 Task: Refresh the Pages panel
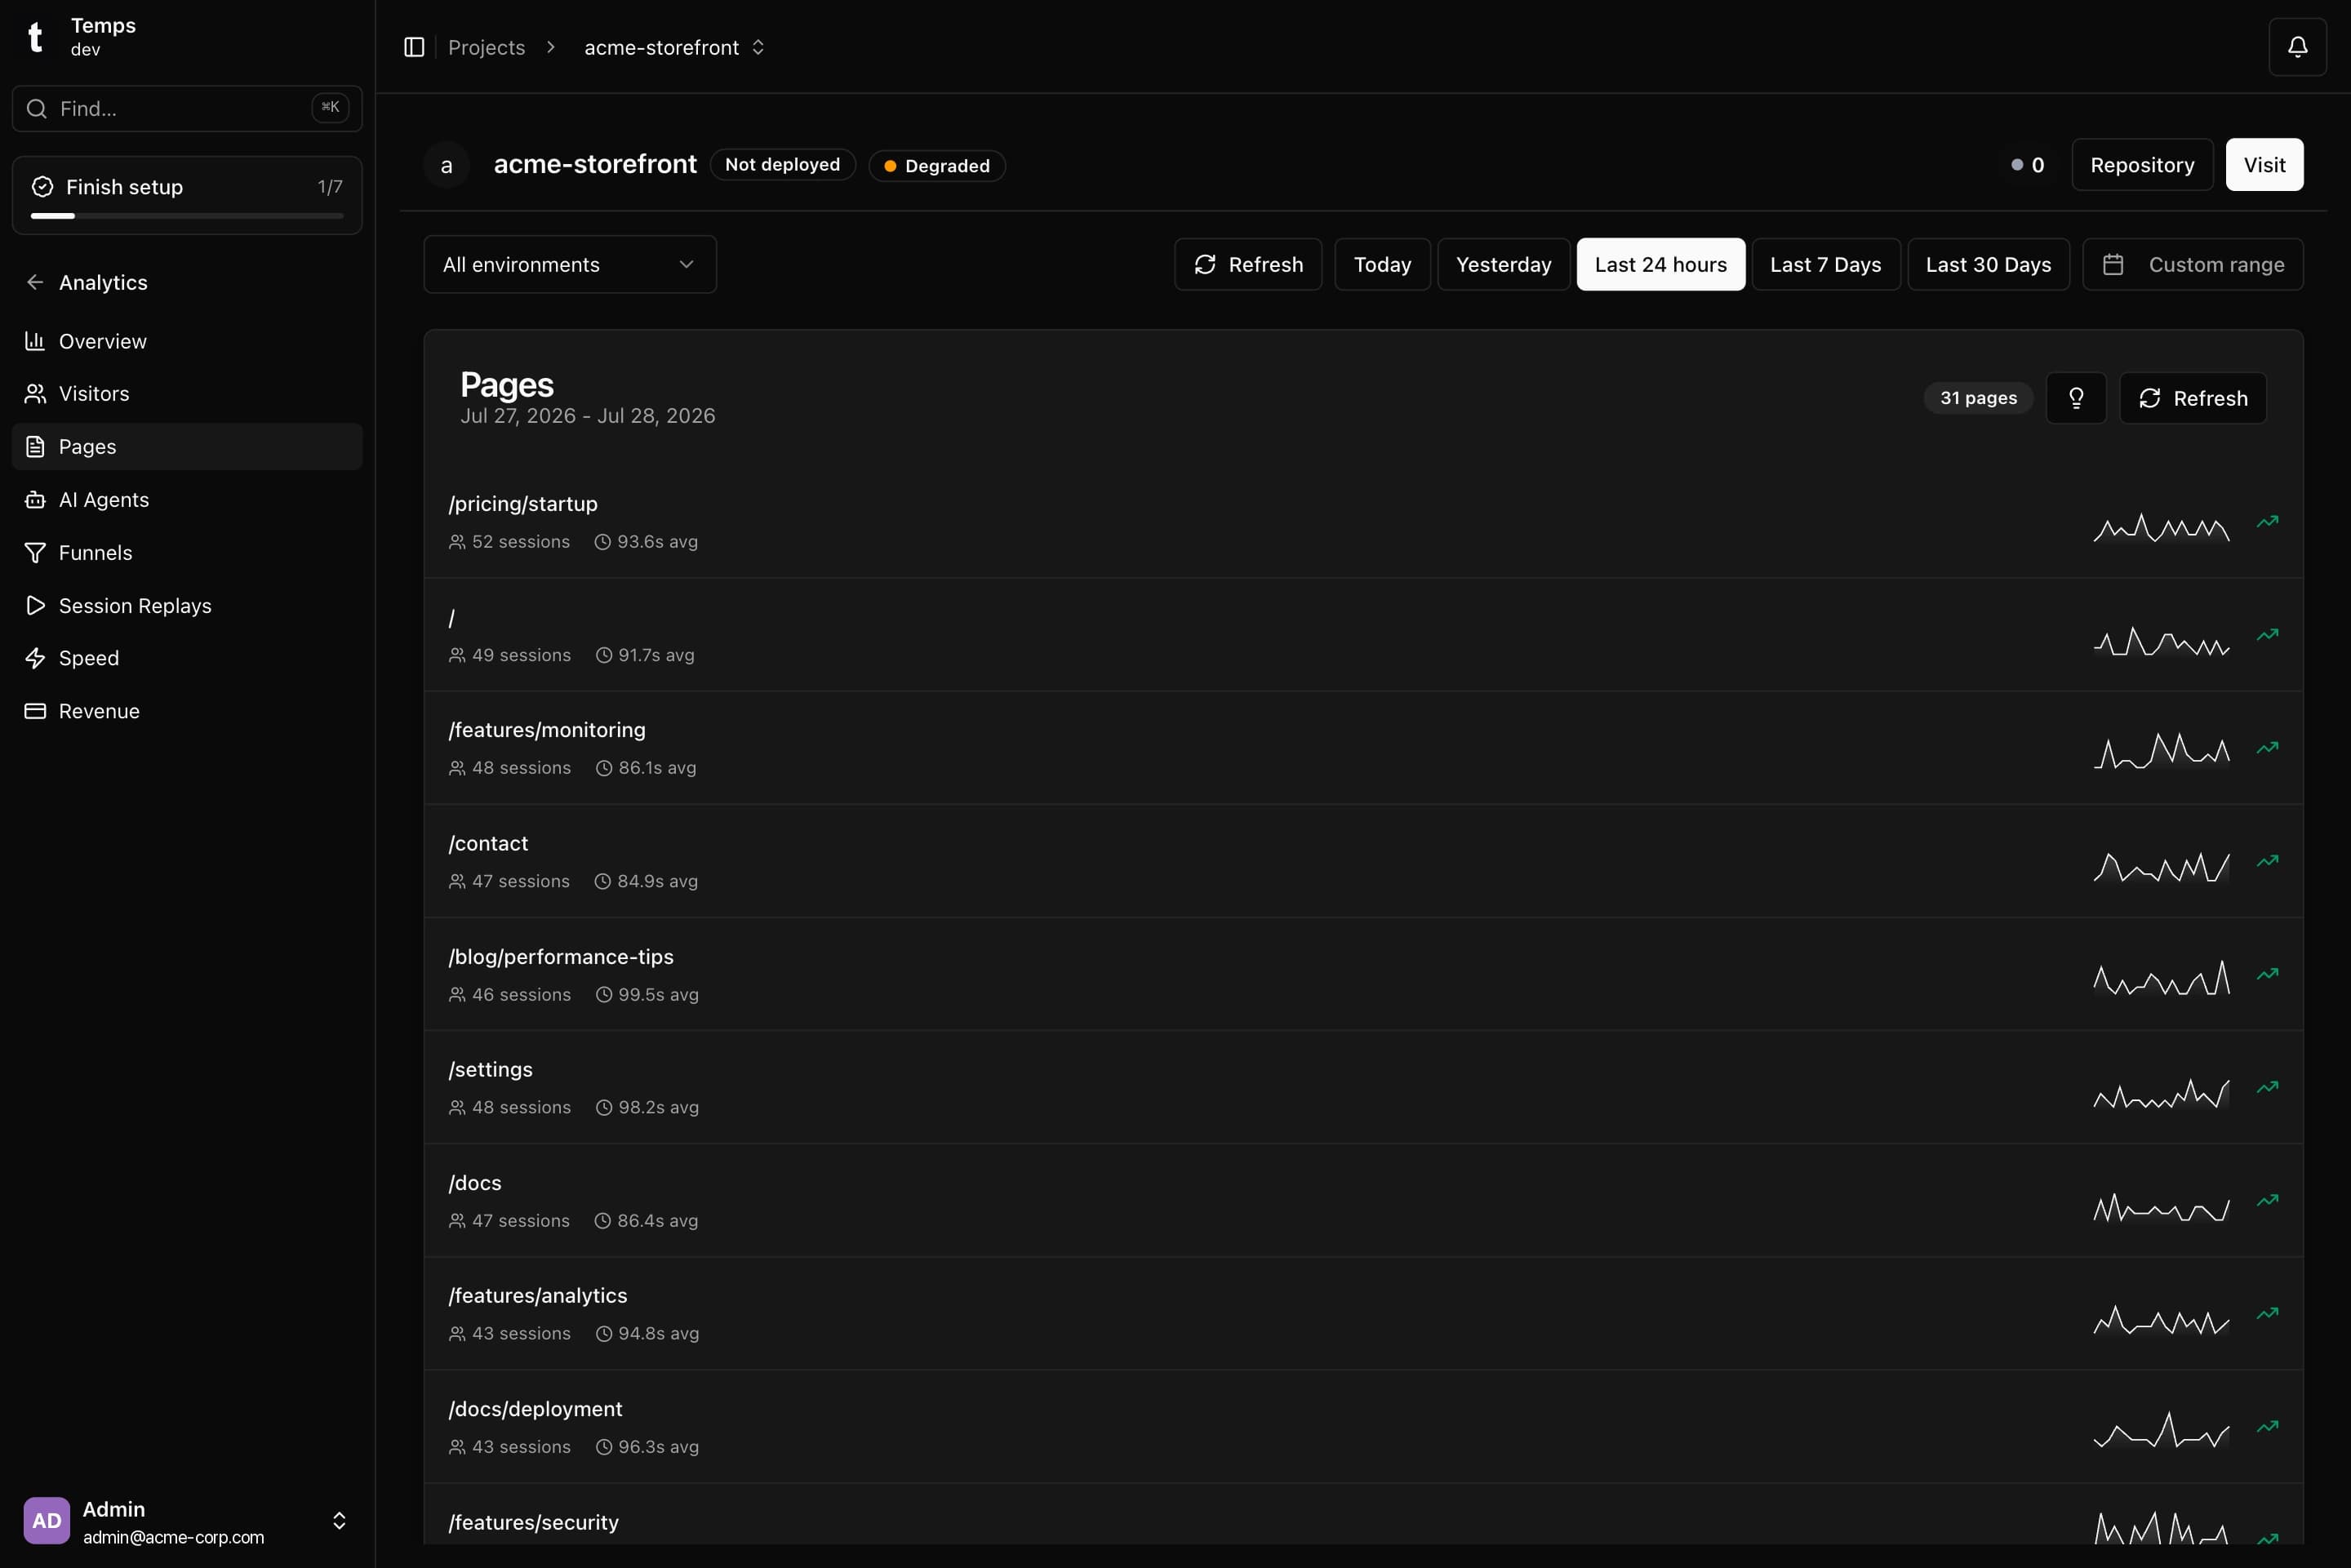(x=2192, y=398)
